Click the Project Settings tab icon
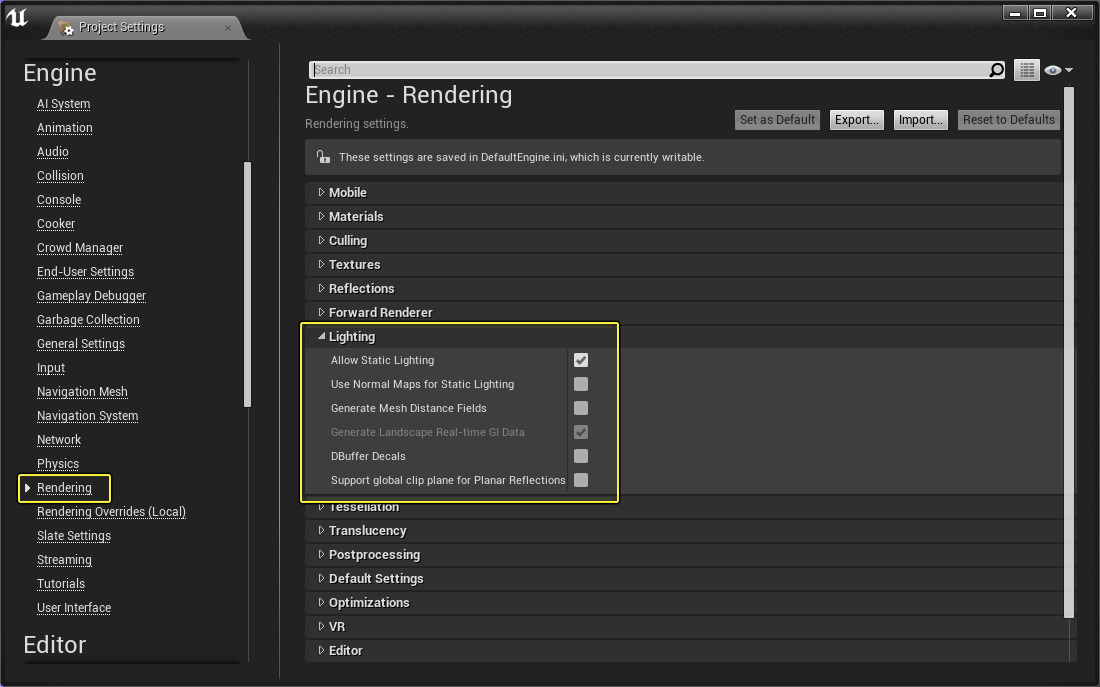Viewport: 1100px width, 687px height. (x=66, y=28)
